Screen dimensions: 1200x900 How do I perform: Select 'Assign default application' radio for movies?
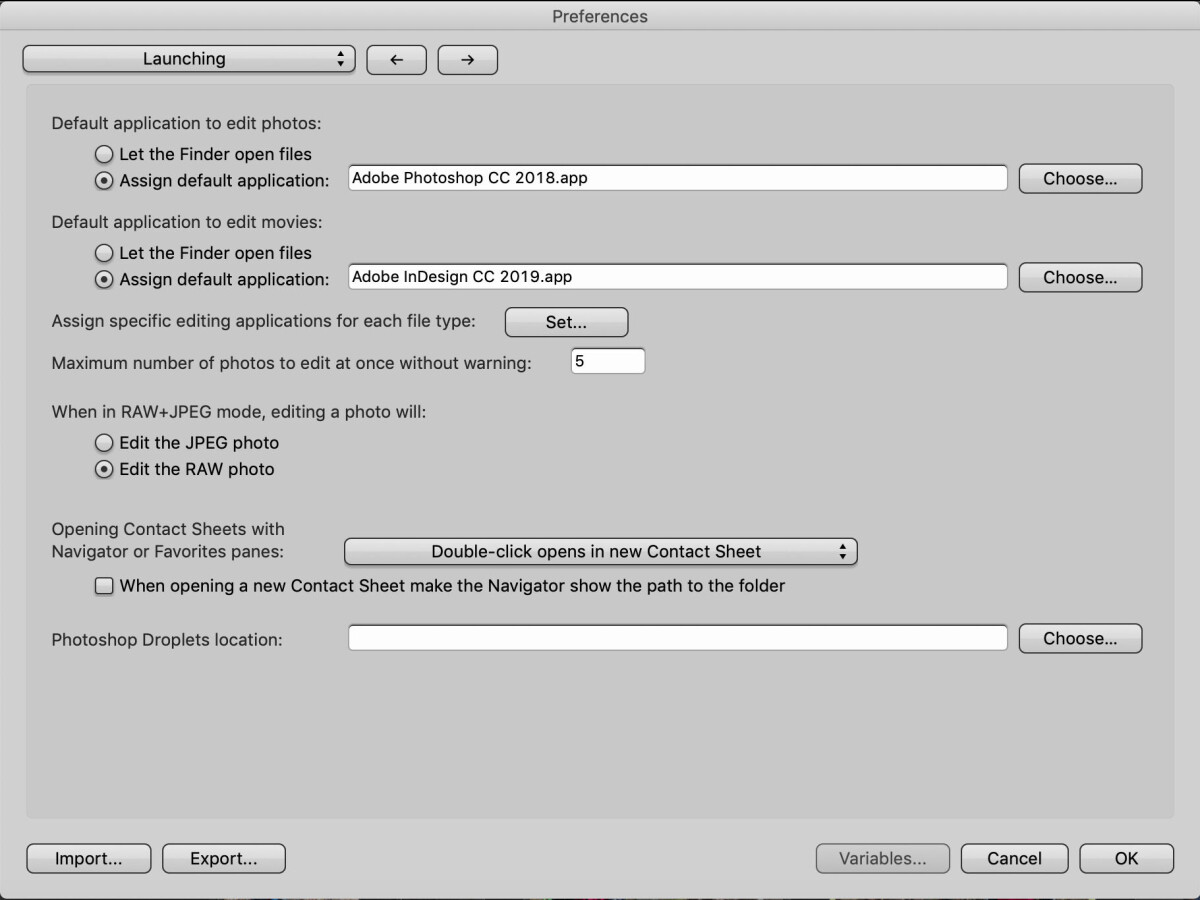click(x=104, y=280)
